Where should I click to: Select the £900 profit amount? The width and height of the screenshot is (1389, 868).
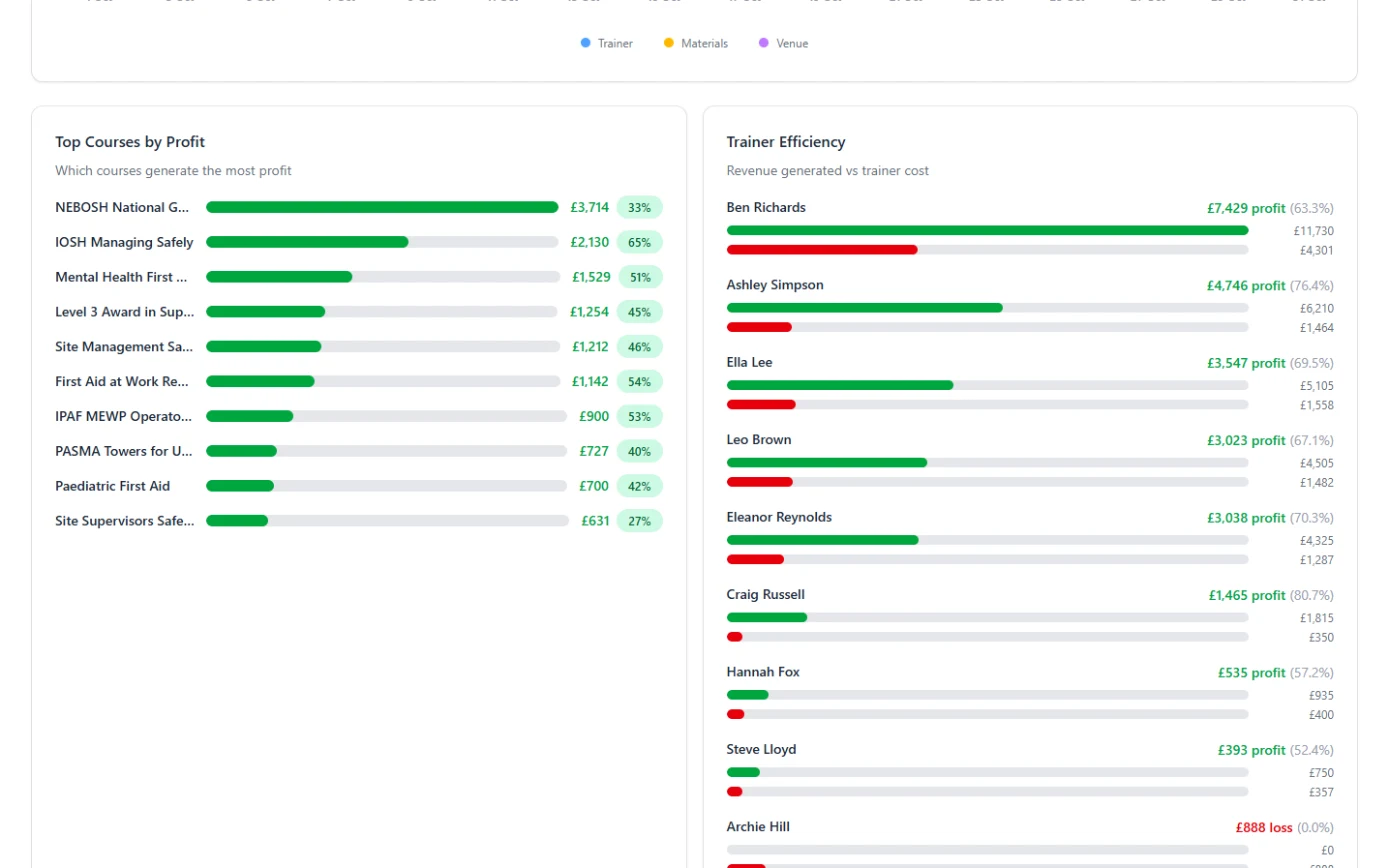point(594,416)
